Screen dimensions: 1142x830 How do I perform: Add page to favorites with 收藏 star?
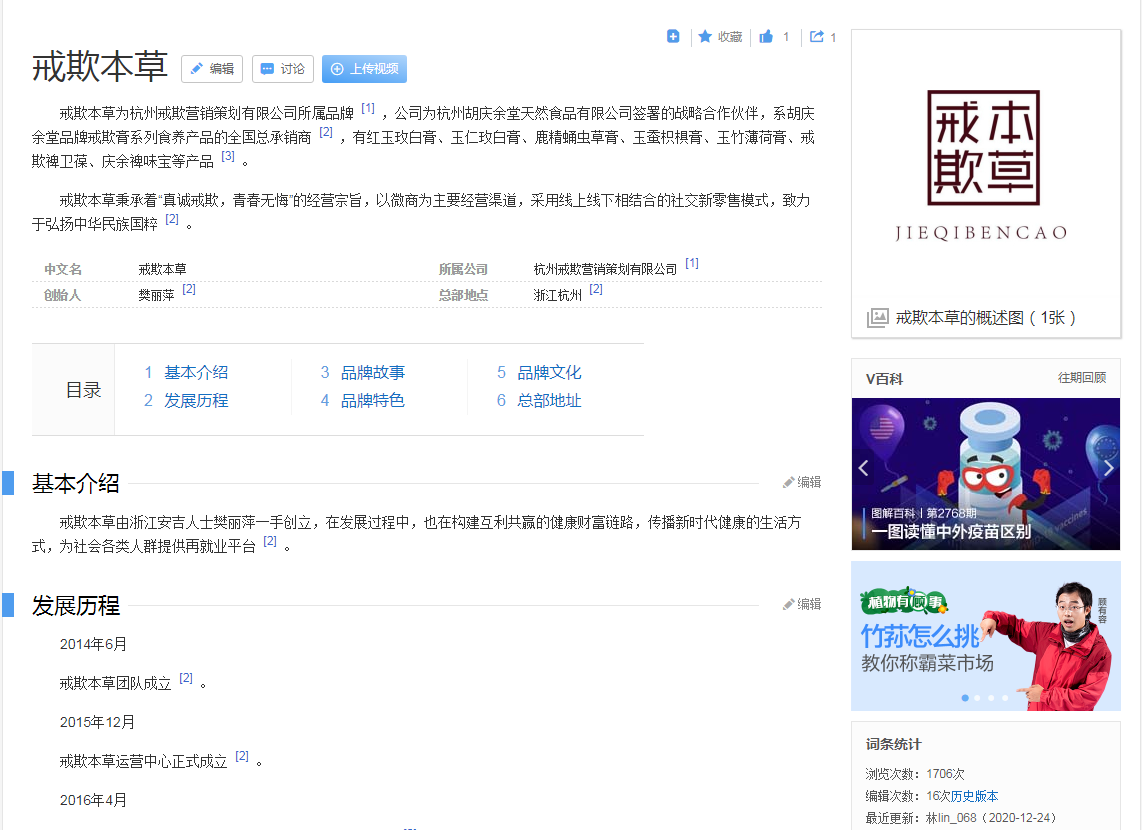click(720, 36)
